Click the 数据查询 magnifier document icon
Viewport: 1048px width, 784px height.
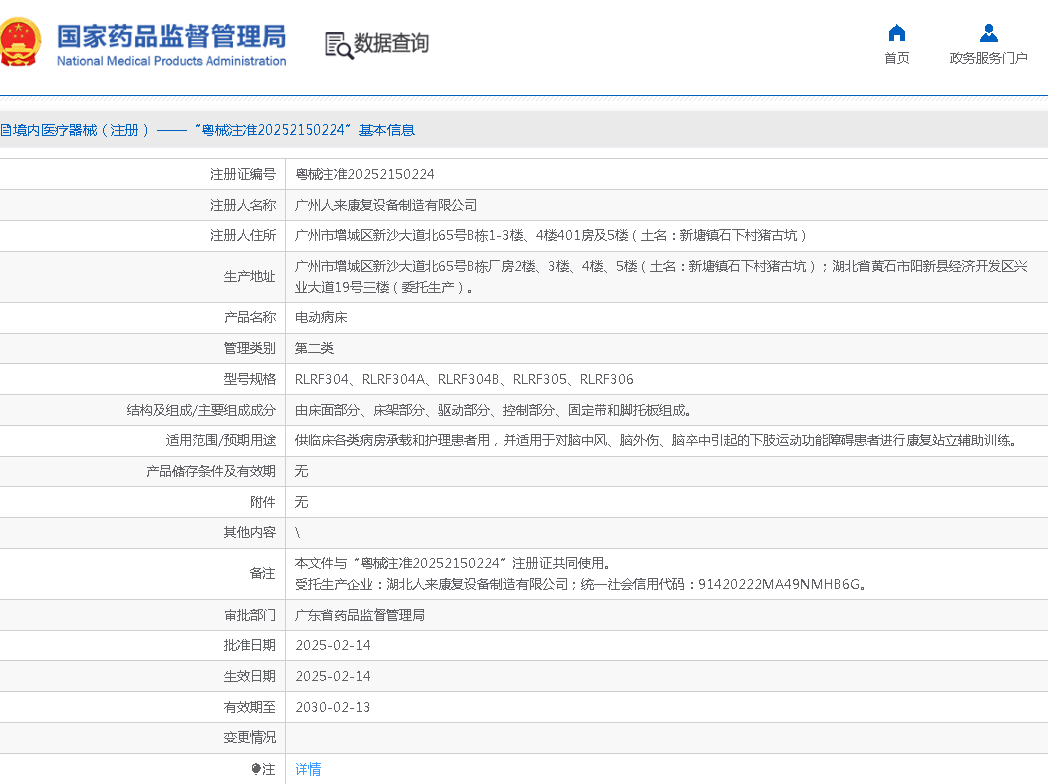(x=339, y=45)
